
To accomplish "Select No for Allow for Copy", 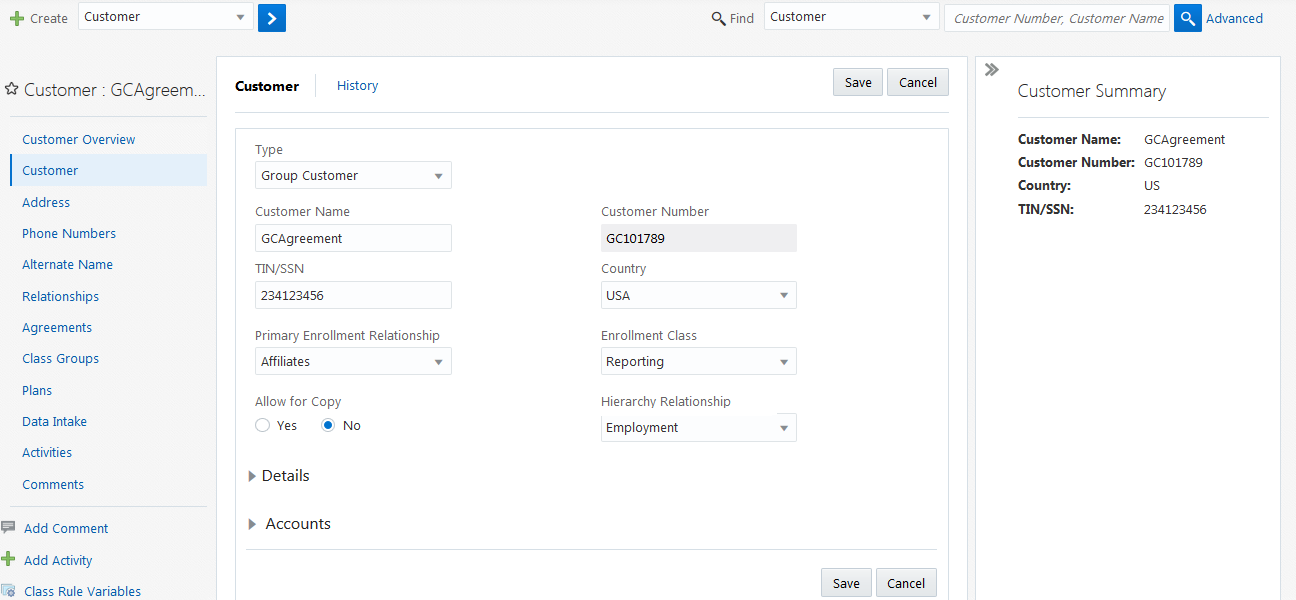I will click(x=329, y=425).
